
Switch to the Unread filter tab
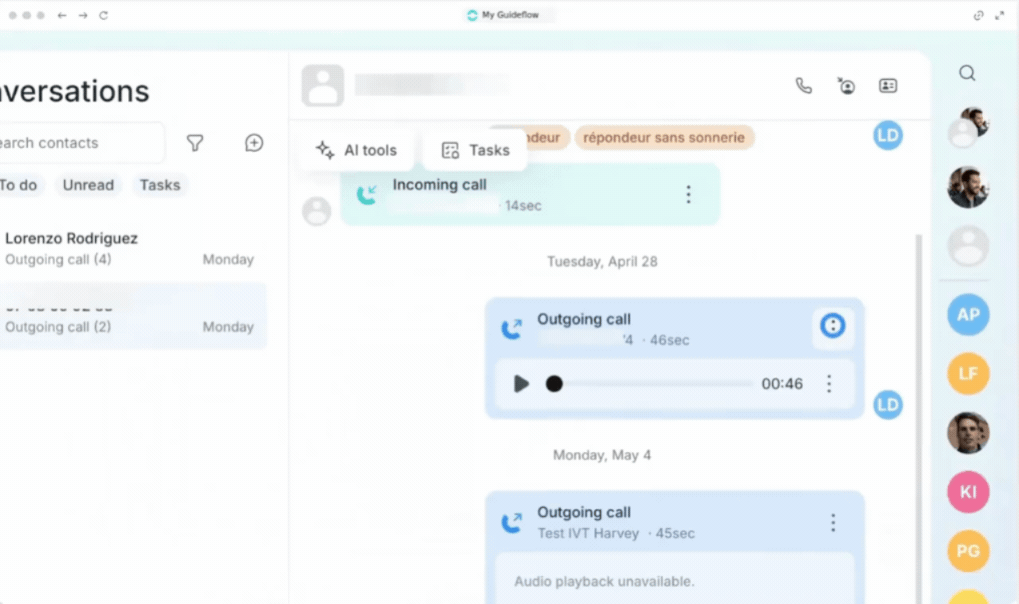coord(88,185)
